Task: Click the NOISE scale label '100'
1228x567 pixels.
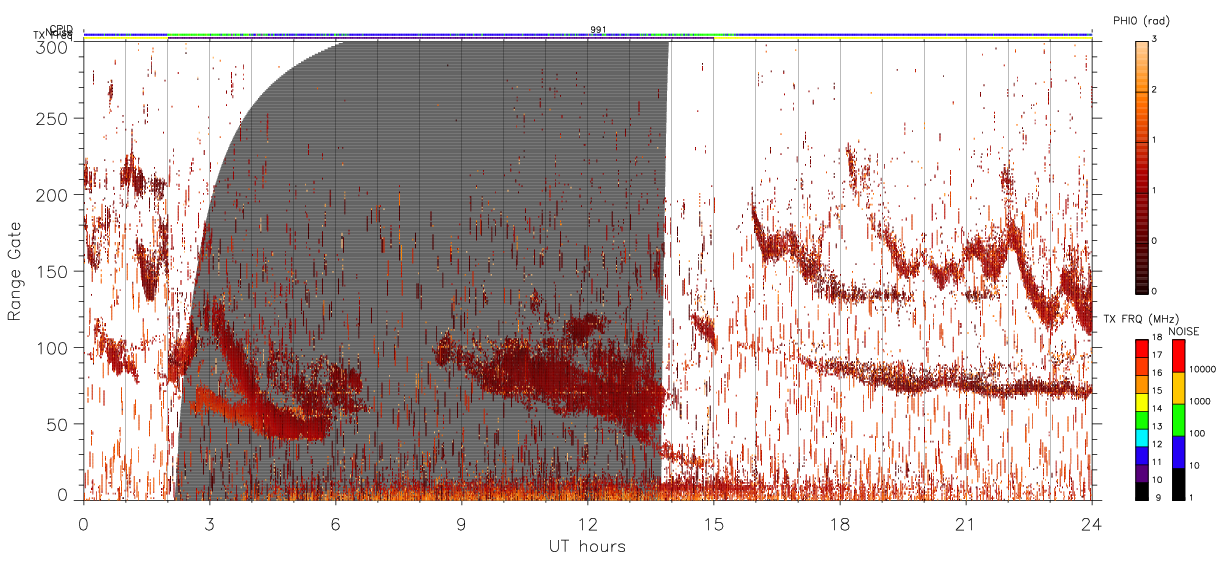Action: click(x=1199, y=434)
